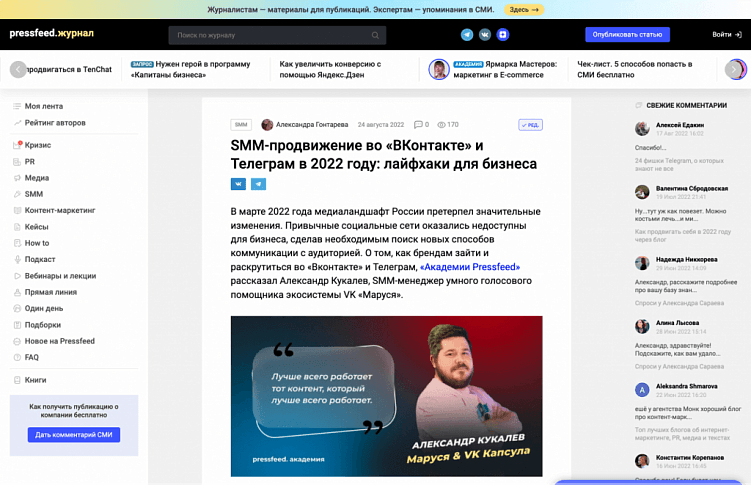Image resolution: width=751 pixels, height=485 pixels.
Task: Open Надежда Никкорева's profile
Action: pos(686,259)
